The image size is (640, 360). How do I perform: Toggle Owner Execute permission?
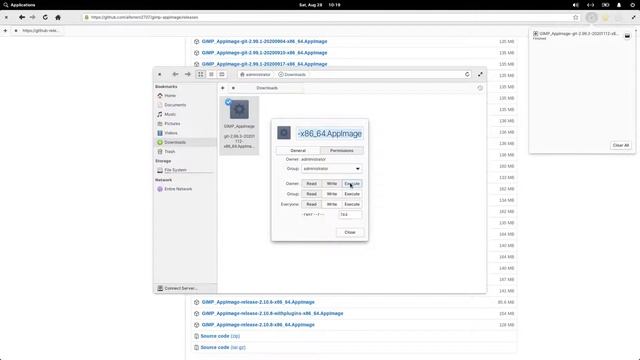(352, 184)
